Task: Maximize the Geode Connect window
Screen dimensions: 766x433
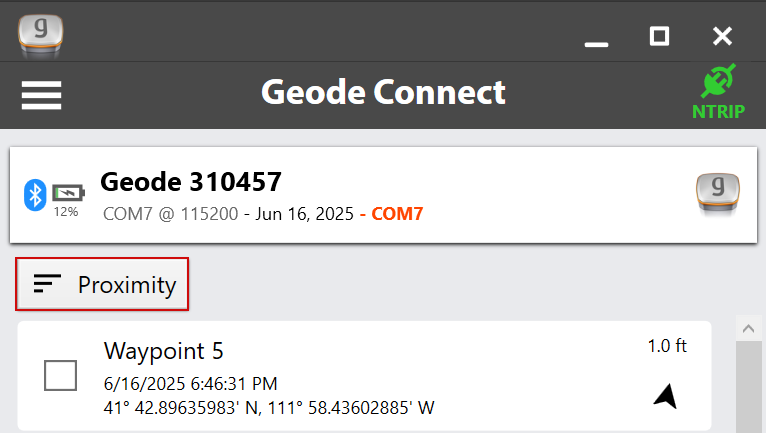Action: tap(659, 36)
